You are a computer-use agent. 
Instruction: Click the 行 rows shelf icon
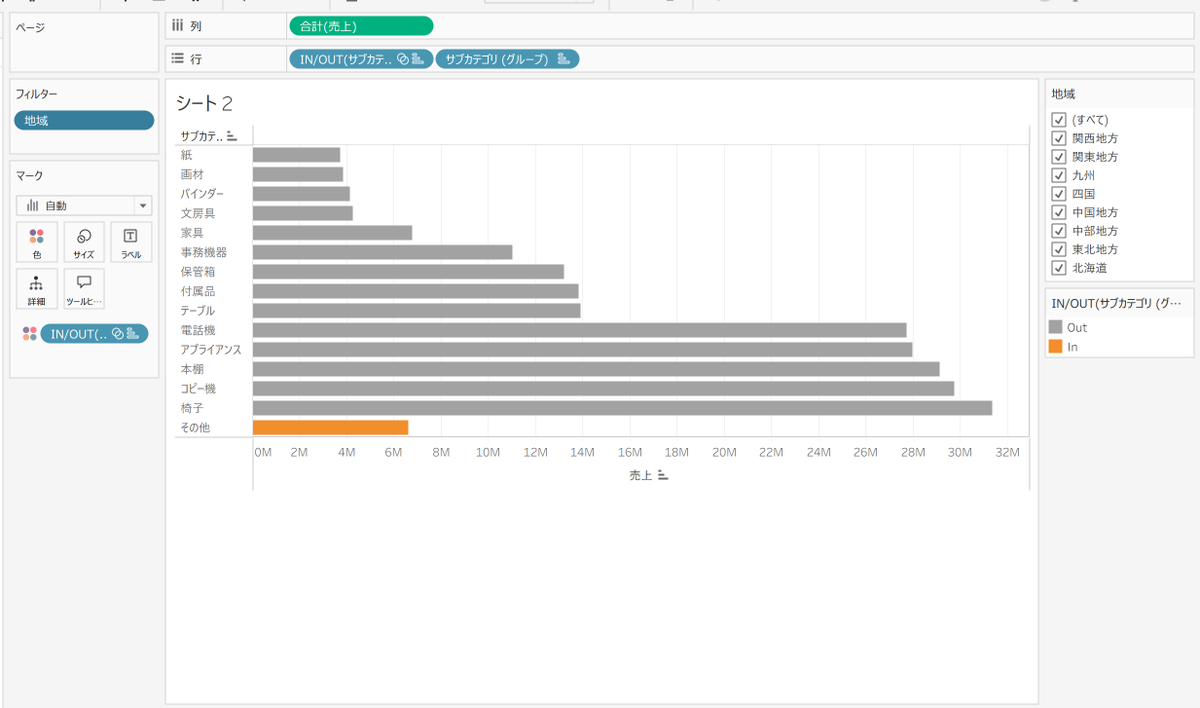click(177, 59)
